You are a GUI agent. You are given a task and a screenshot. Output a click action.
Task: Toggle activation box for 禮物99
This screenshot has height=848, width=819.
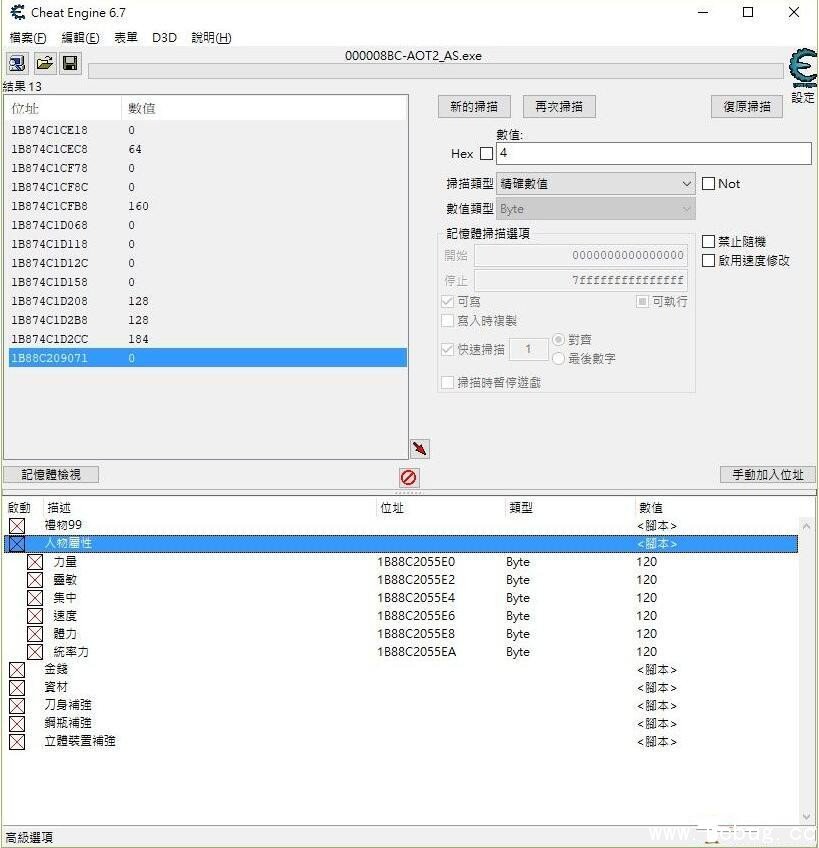pyautogui.click(x=17, y=526)
